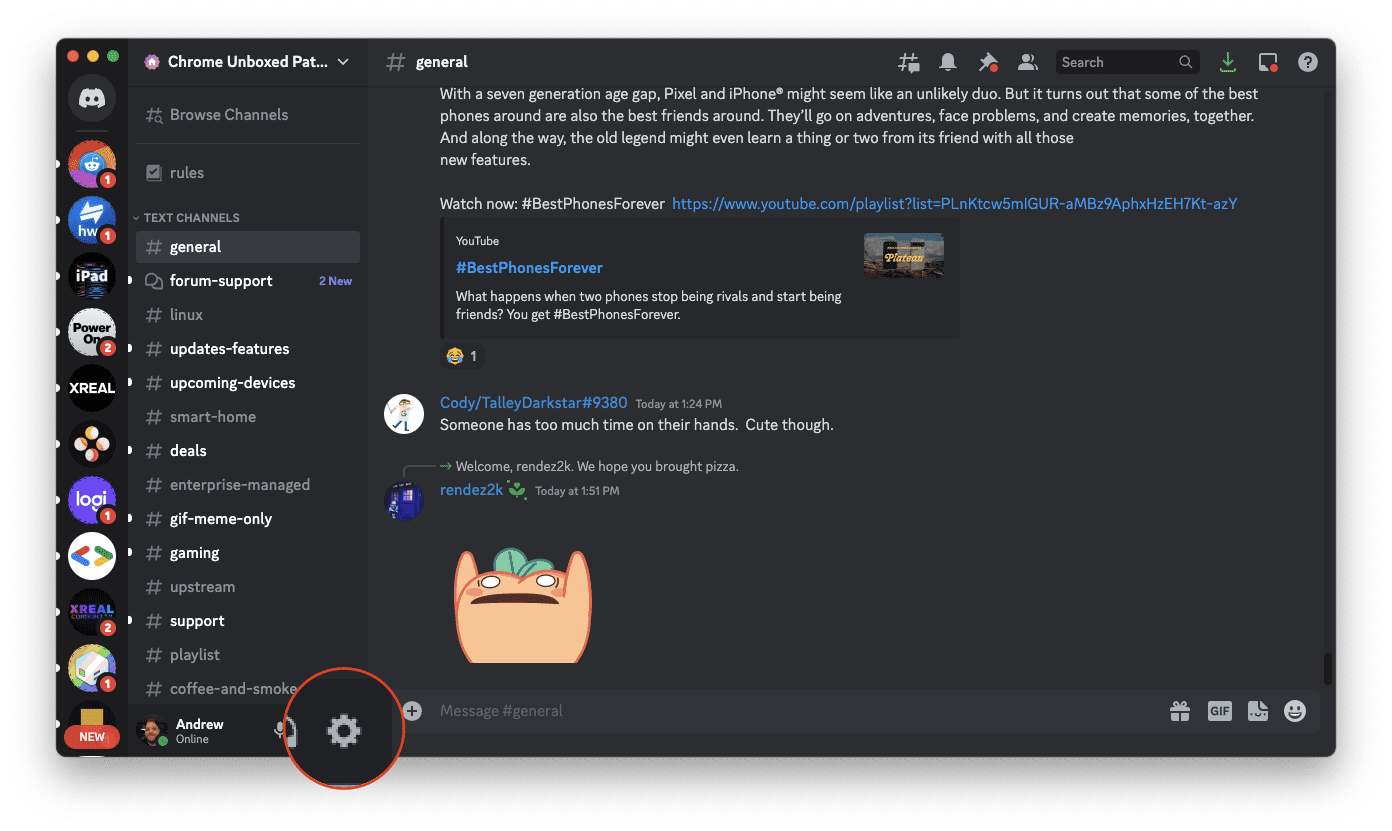Viewport: 1392px width, 831px height.
Task: Click the Search field
Action: 1126,62
